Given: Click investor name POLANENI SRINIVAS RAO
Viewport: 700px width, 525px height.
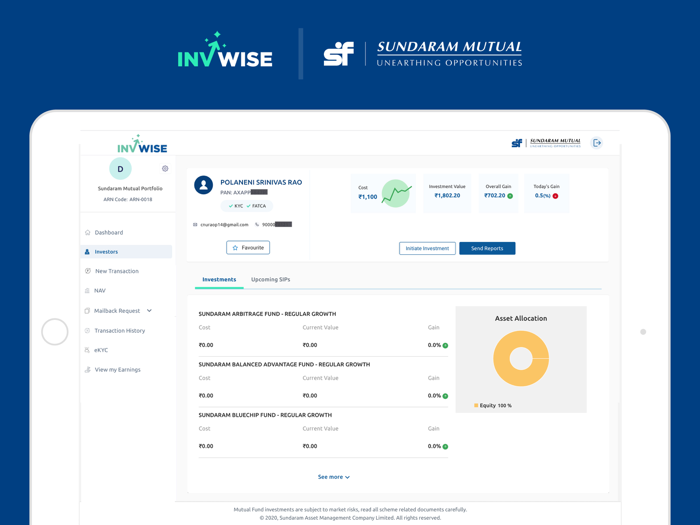Looking at the screenshot, I should 261,182.
